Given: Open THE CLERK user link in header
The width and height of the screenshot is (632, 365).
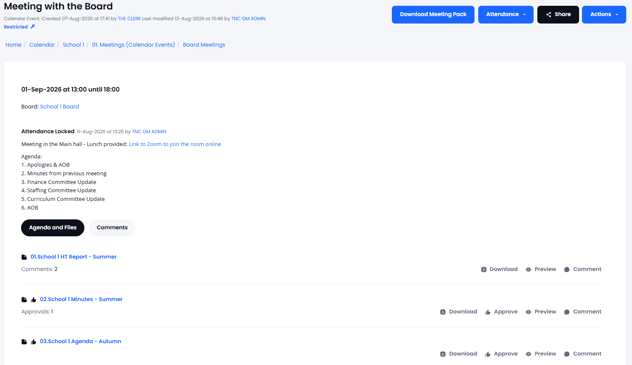Looking at the screenshot, I should pos(129,19).
